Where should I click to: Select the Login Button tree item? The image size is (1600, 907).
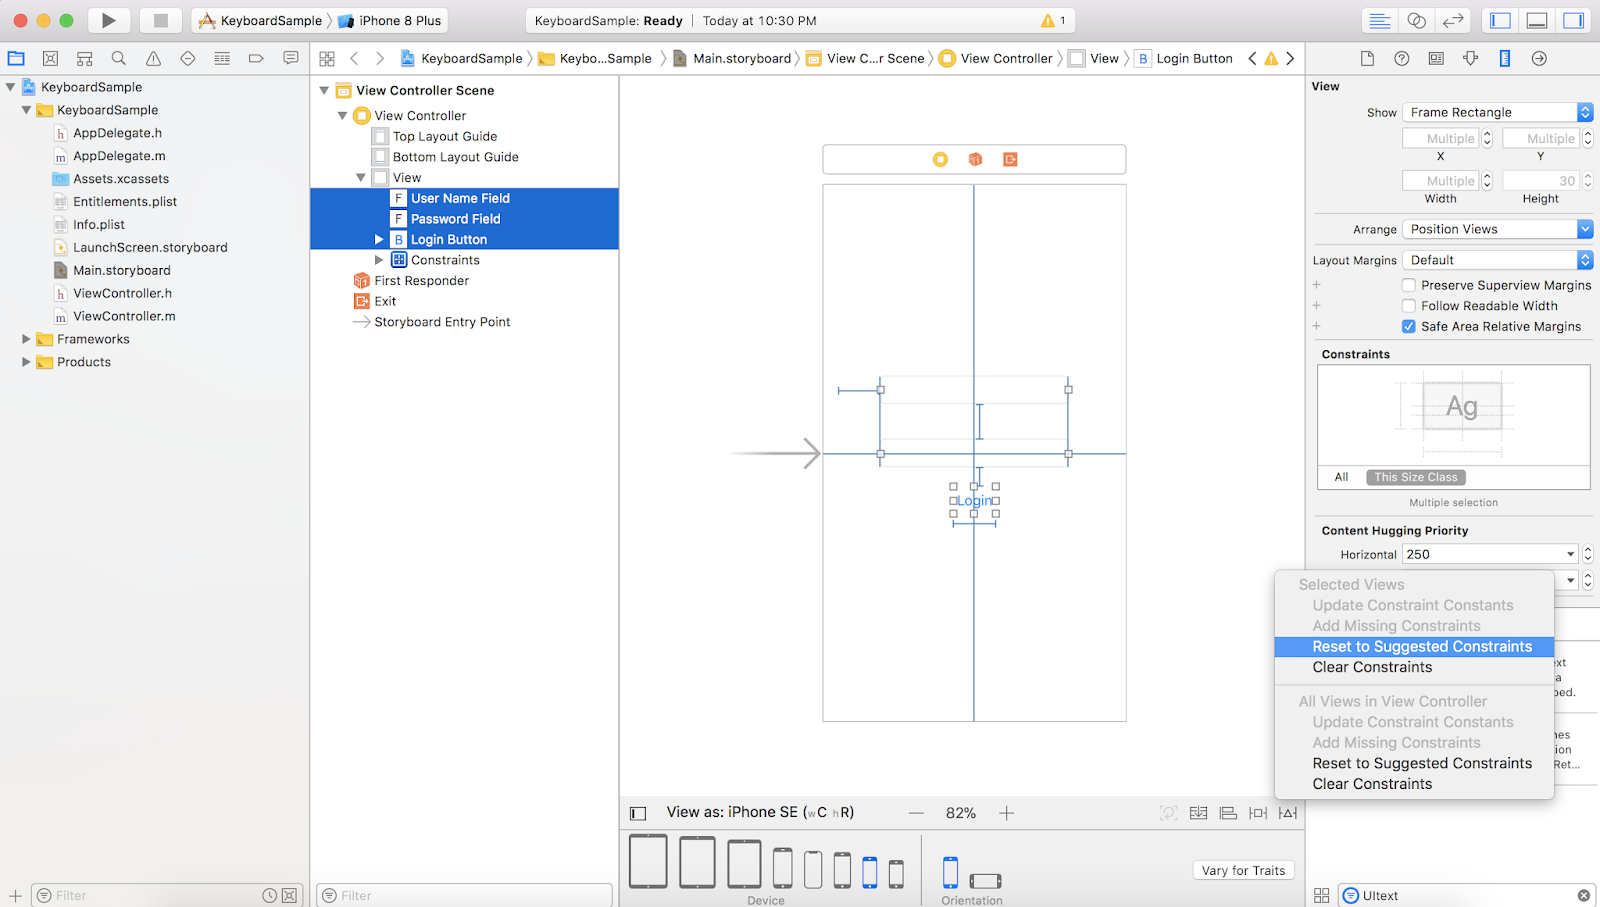pos(448,239)
